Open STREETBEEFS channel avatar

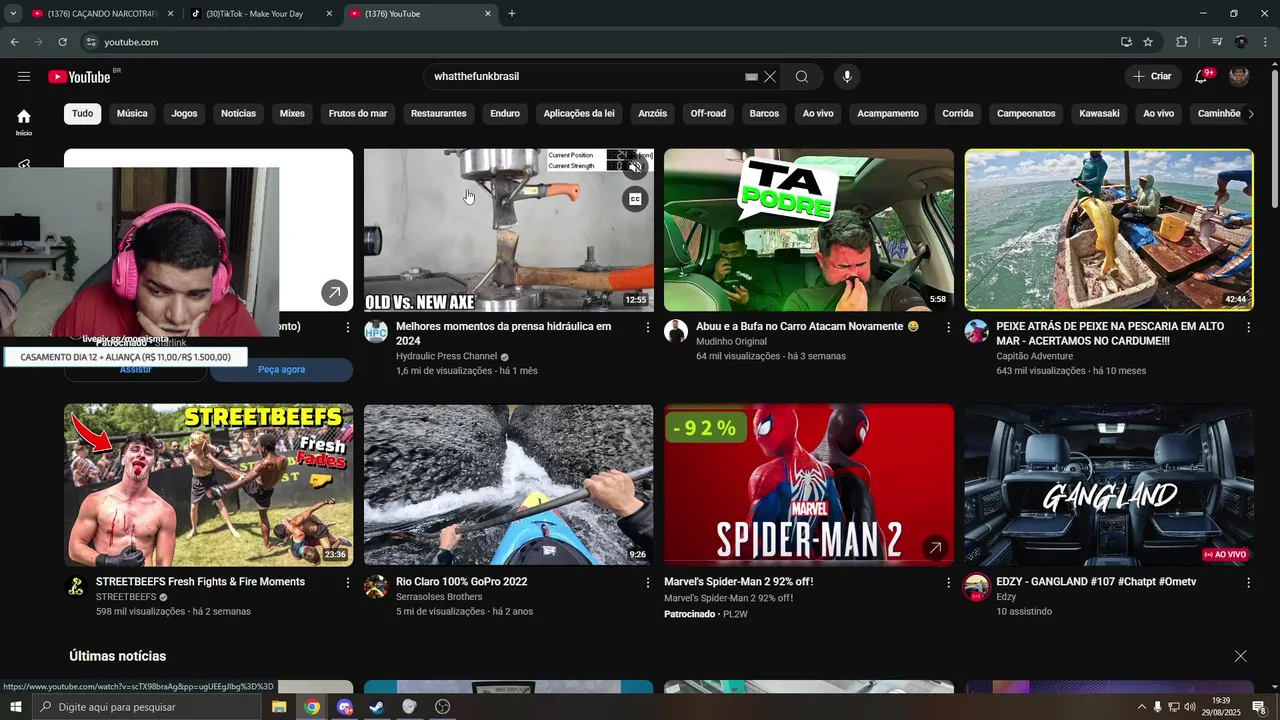point(76,587)
